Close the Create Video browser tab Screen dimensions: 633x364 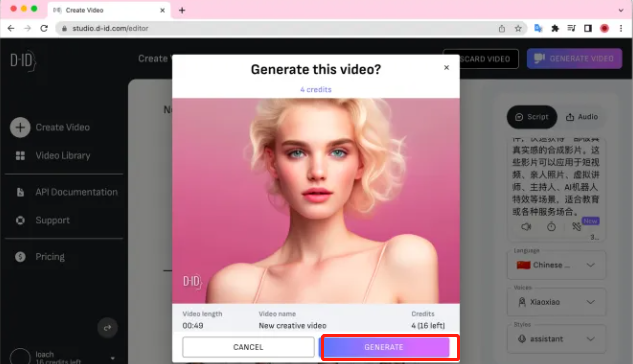pyautogui.click(x=162, y=10)
